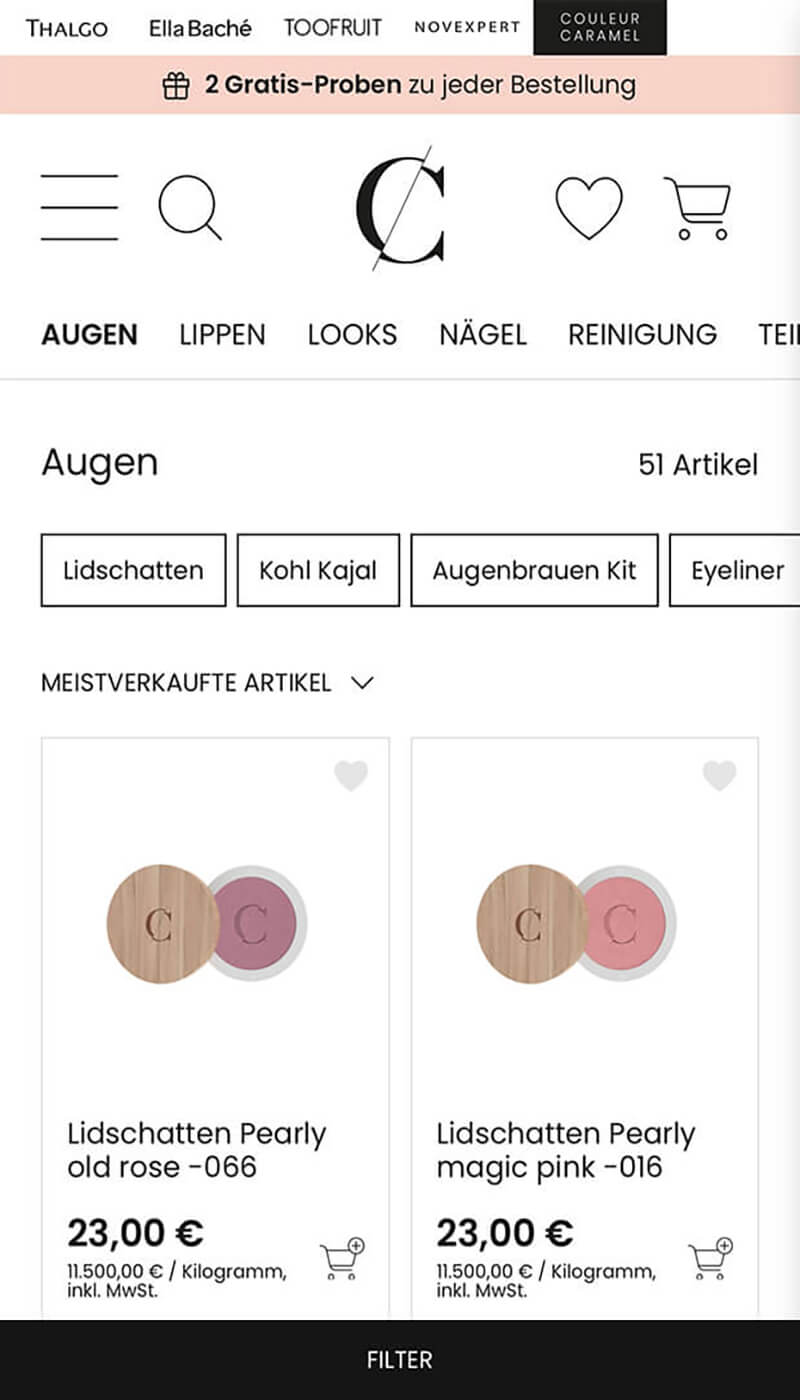Favorite the old rose -066 eyeshadow
Viewport: 800px width, 1400px height.
351,776
